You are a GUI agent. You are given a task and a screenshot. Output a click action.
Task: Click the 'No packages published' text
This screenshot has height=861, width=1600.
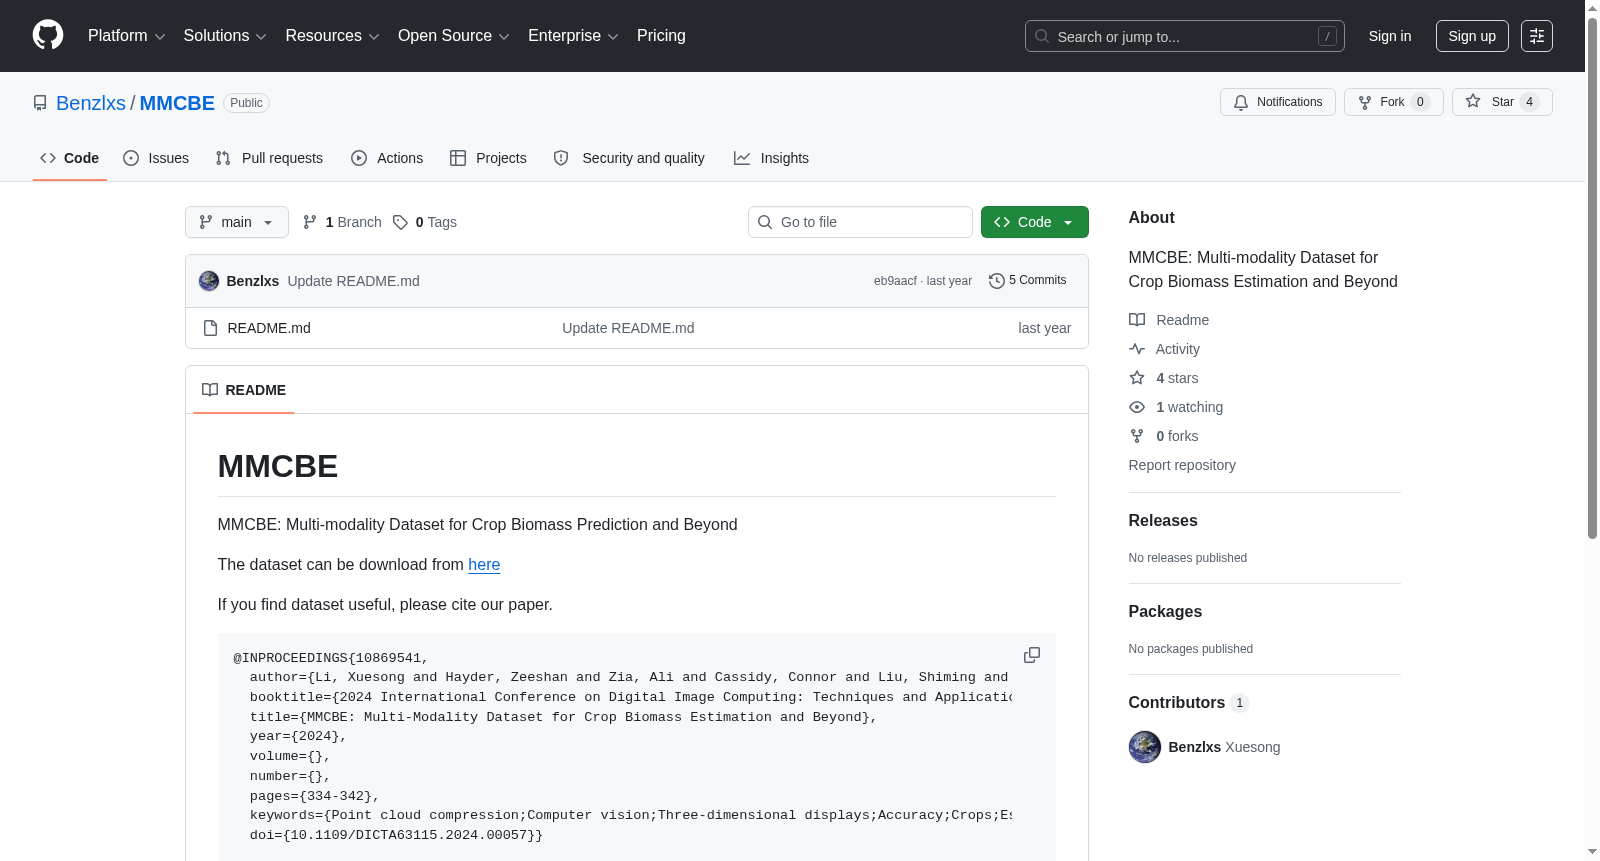(x=1191, y=649)
